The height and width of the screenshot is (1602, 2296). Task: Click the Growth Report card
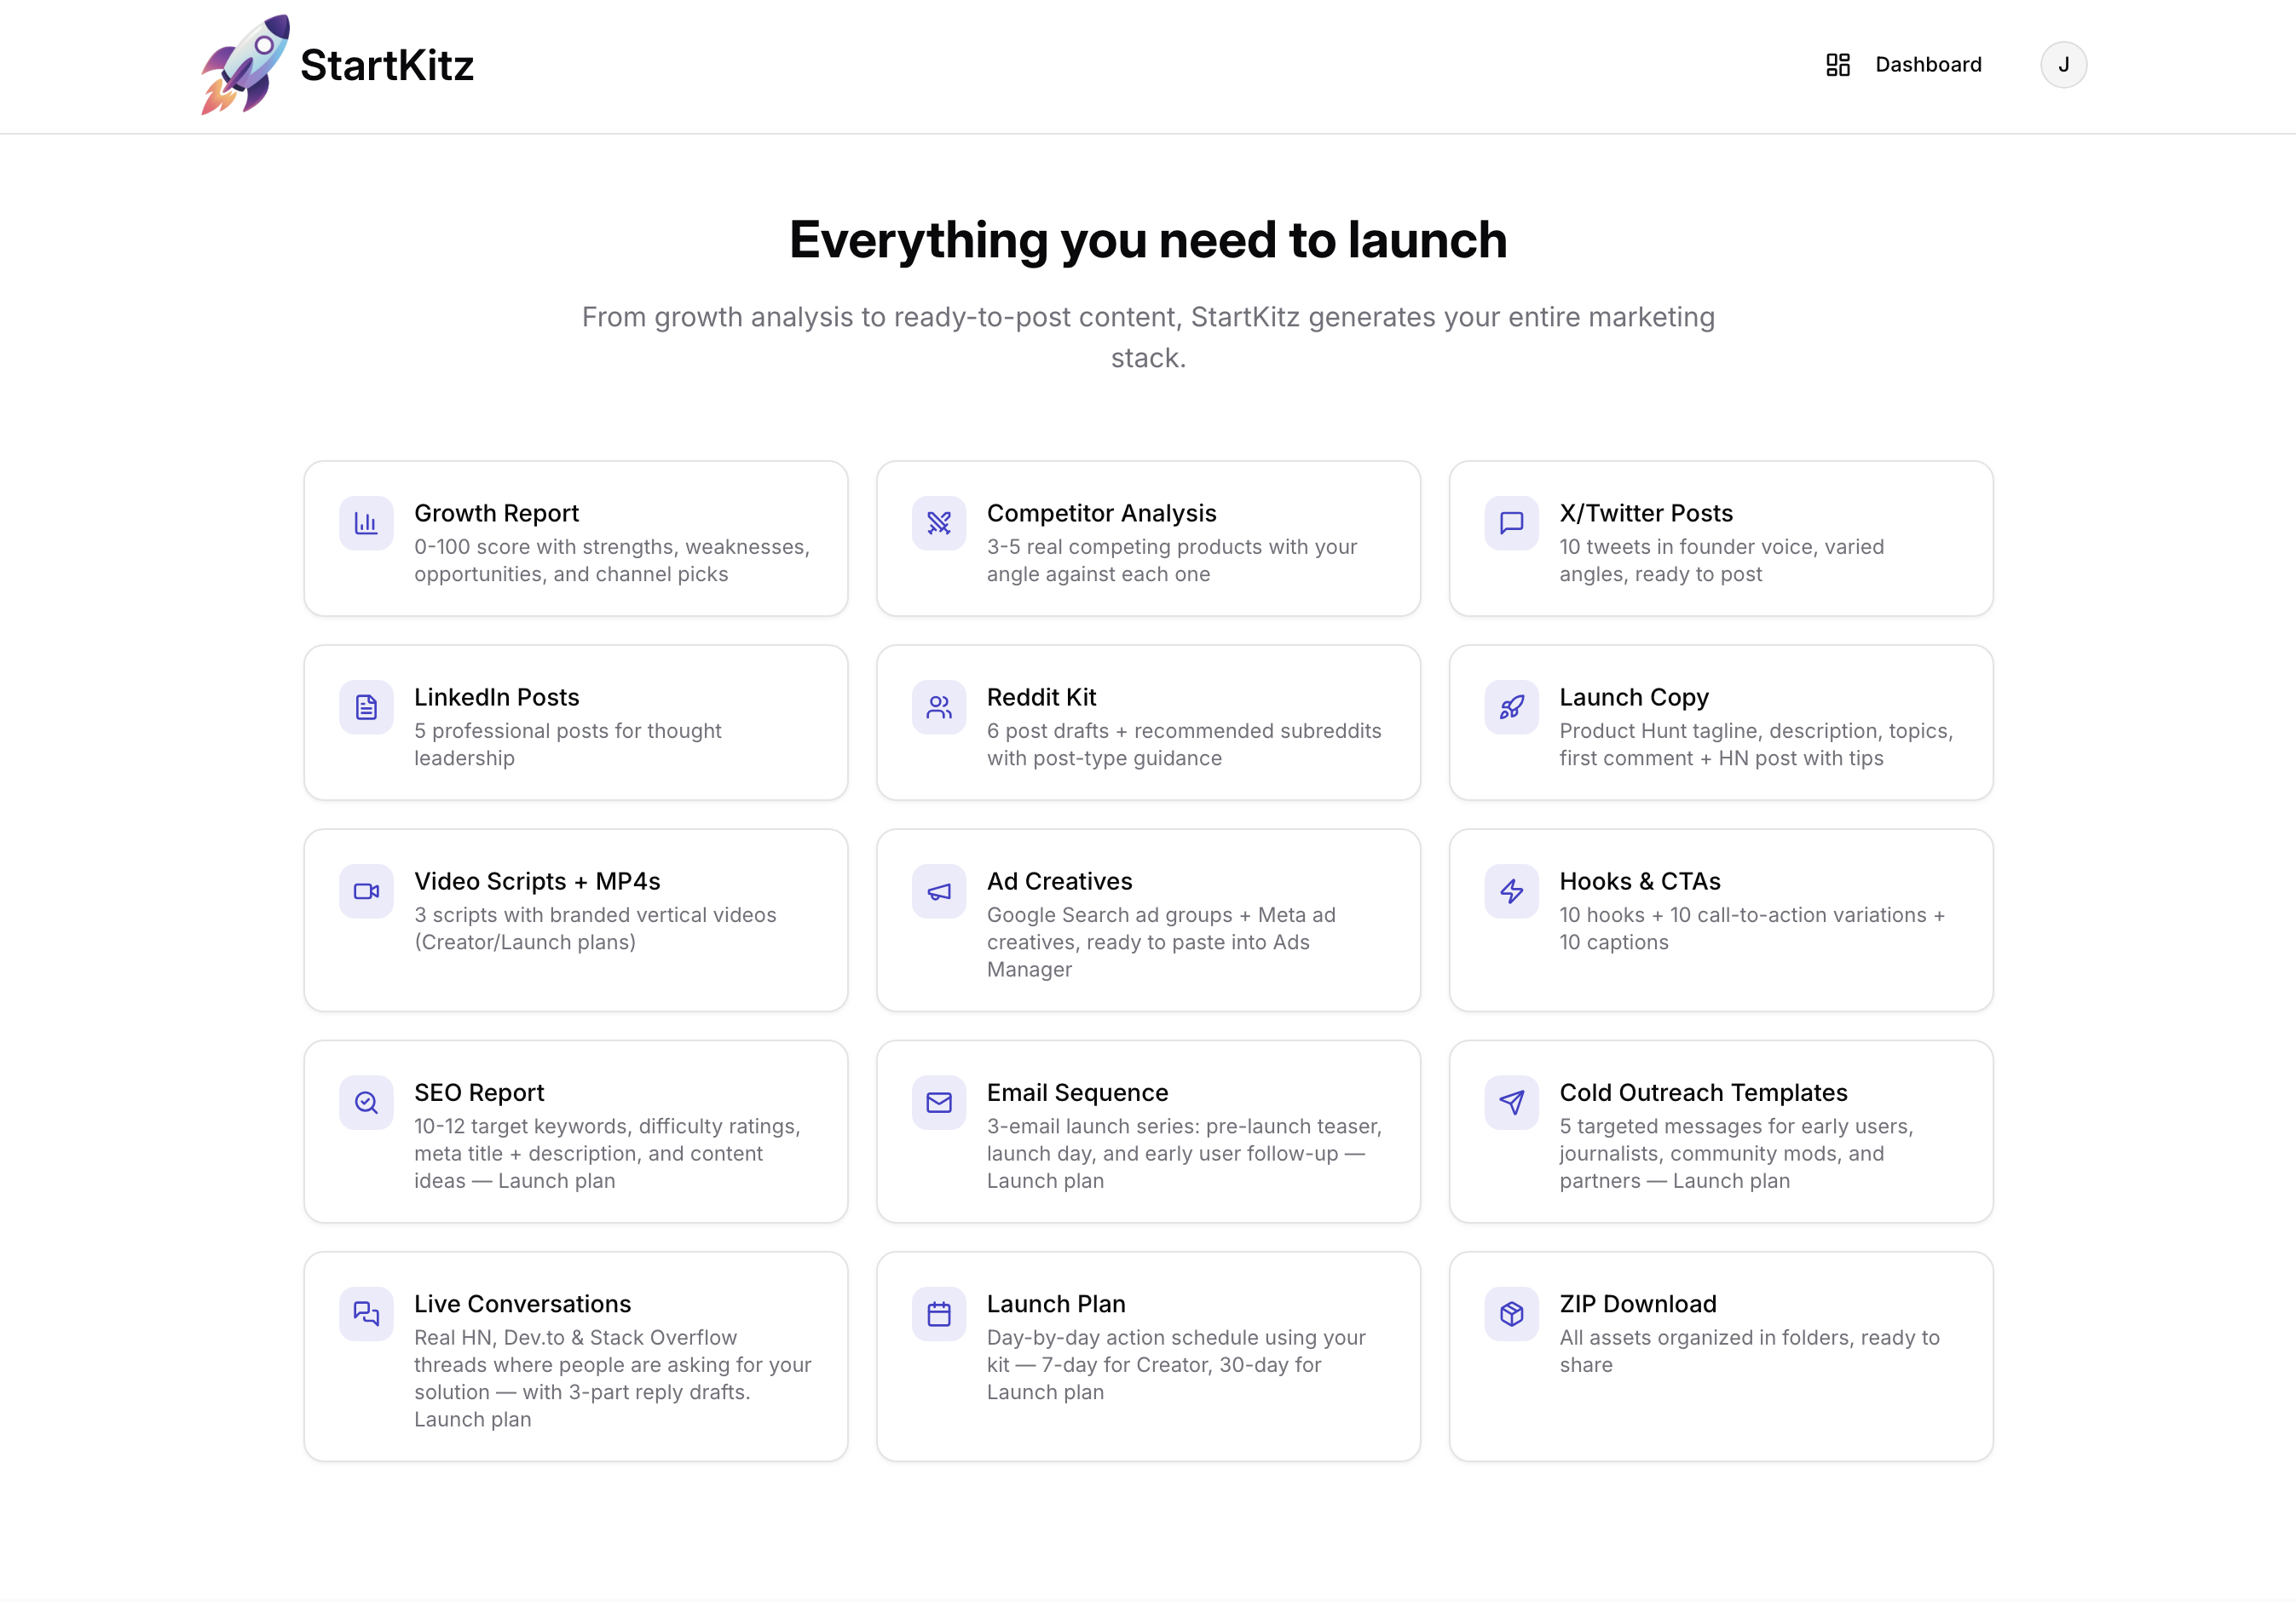(576, 538)
